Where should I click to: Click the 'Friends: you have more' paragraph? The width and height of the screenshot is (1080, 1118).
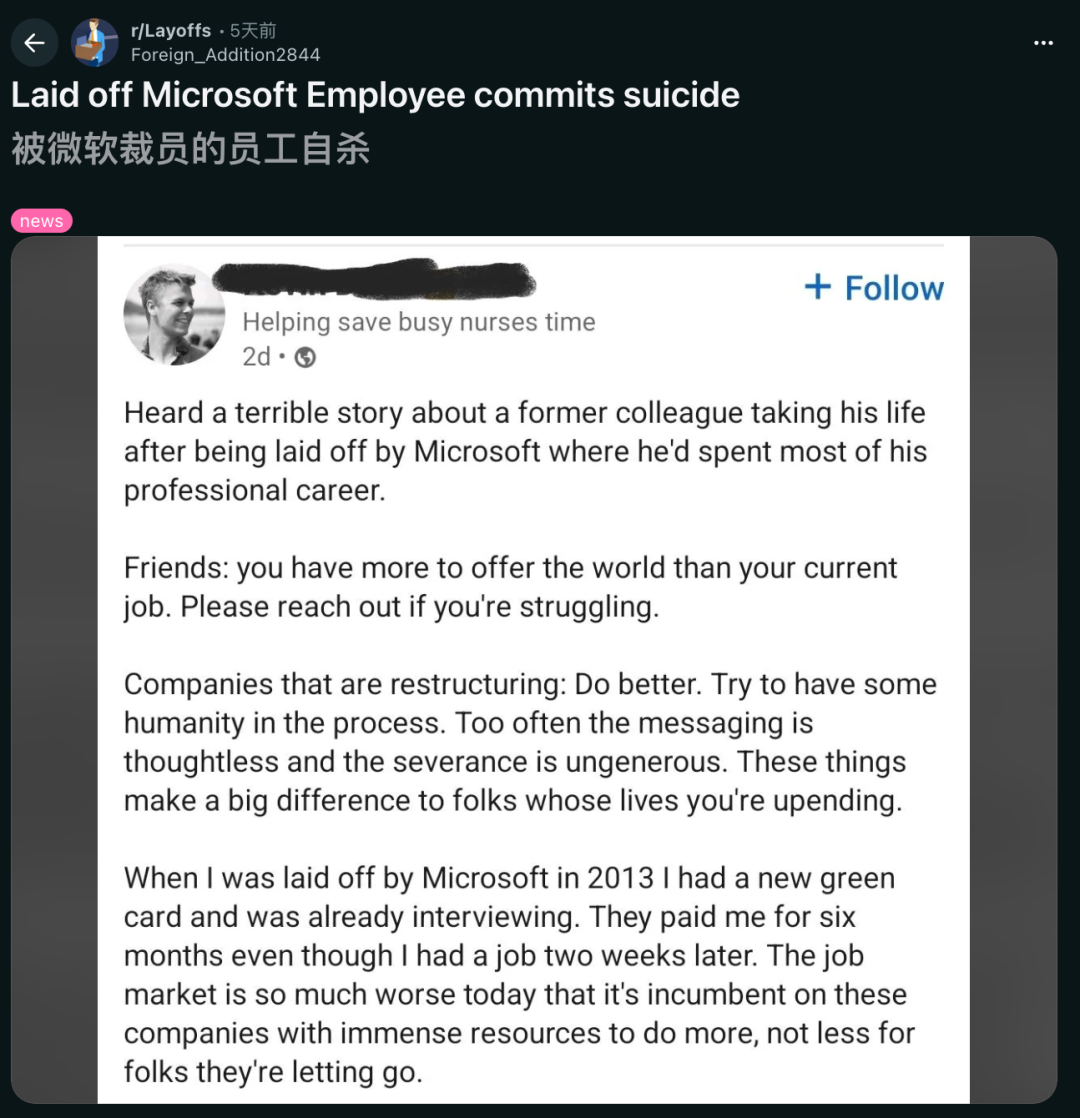(x=510, y=587)
